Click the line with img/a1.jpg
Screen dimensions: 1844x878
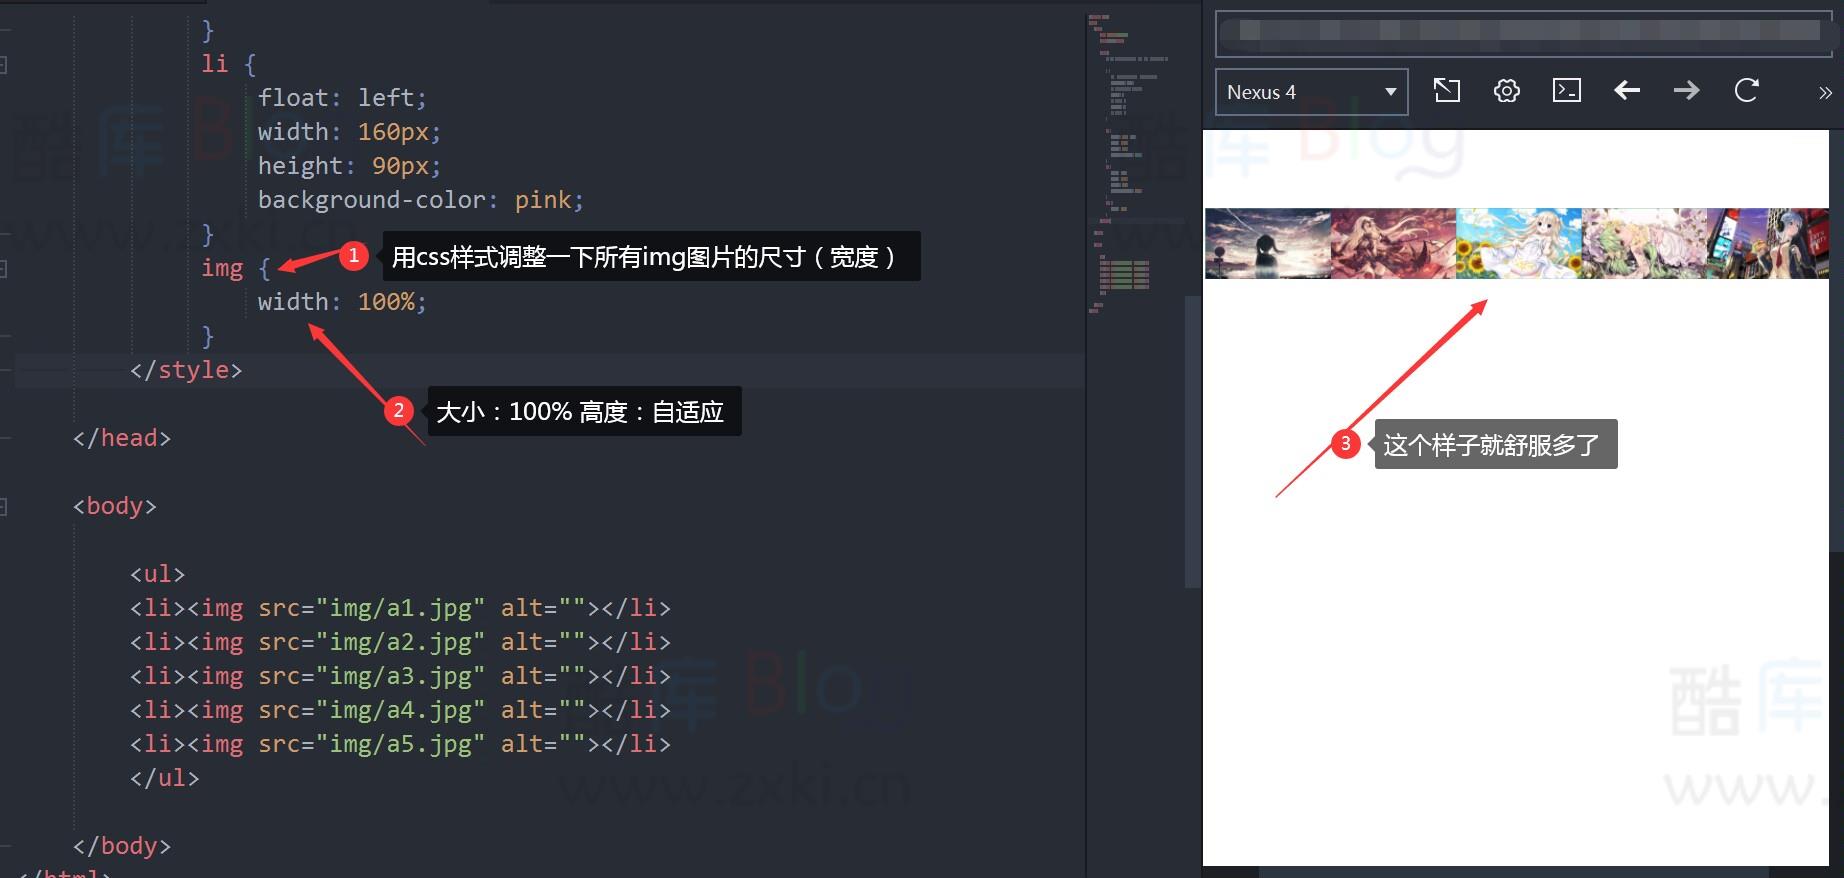coord(400,608)
